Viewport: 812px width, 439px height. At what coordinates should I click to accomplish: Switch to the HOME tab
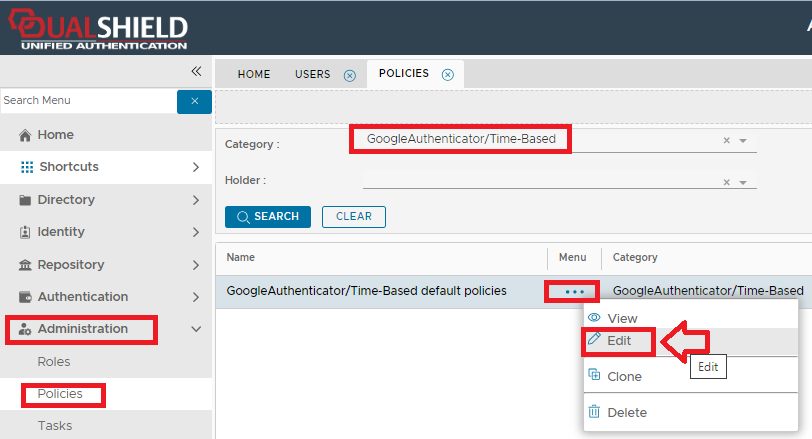253,74
